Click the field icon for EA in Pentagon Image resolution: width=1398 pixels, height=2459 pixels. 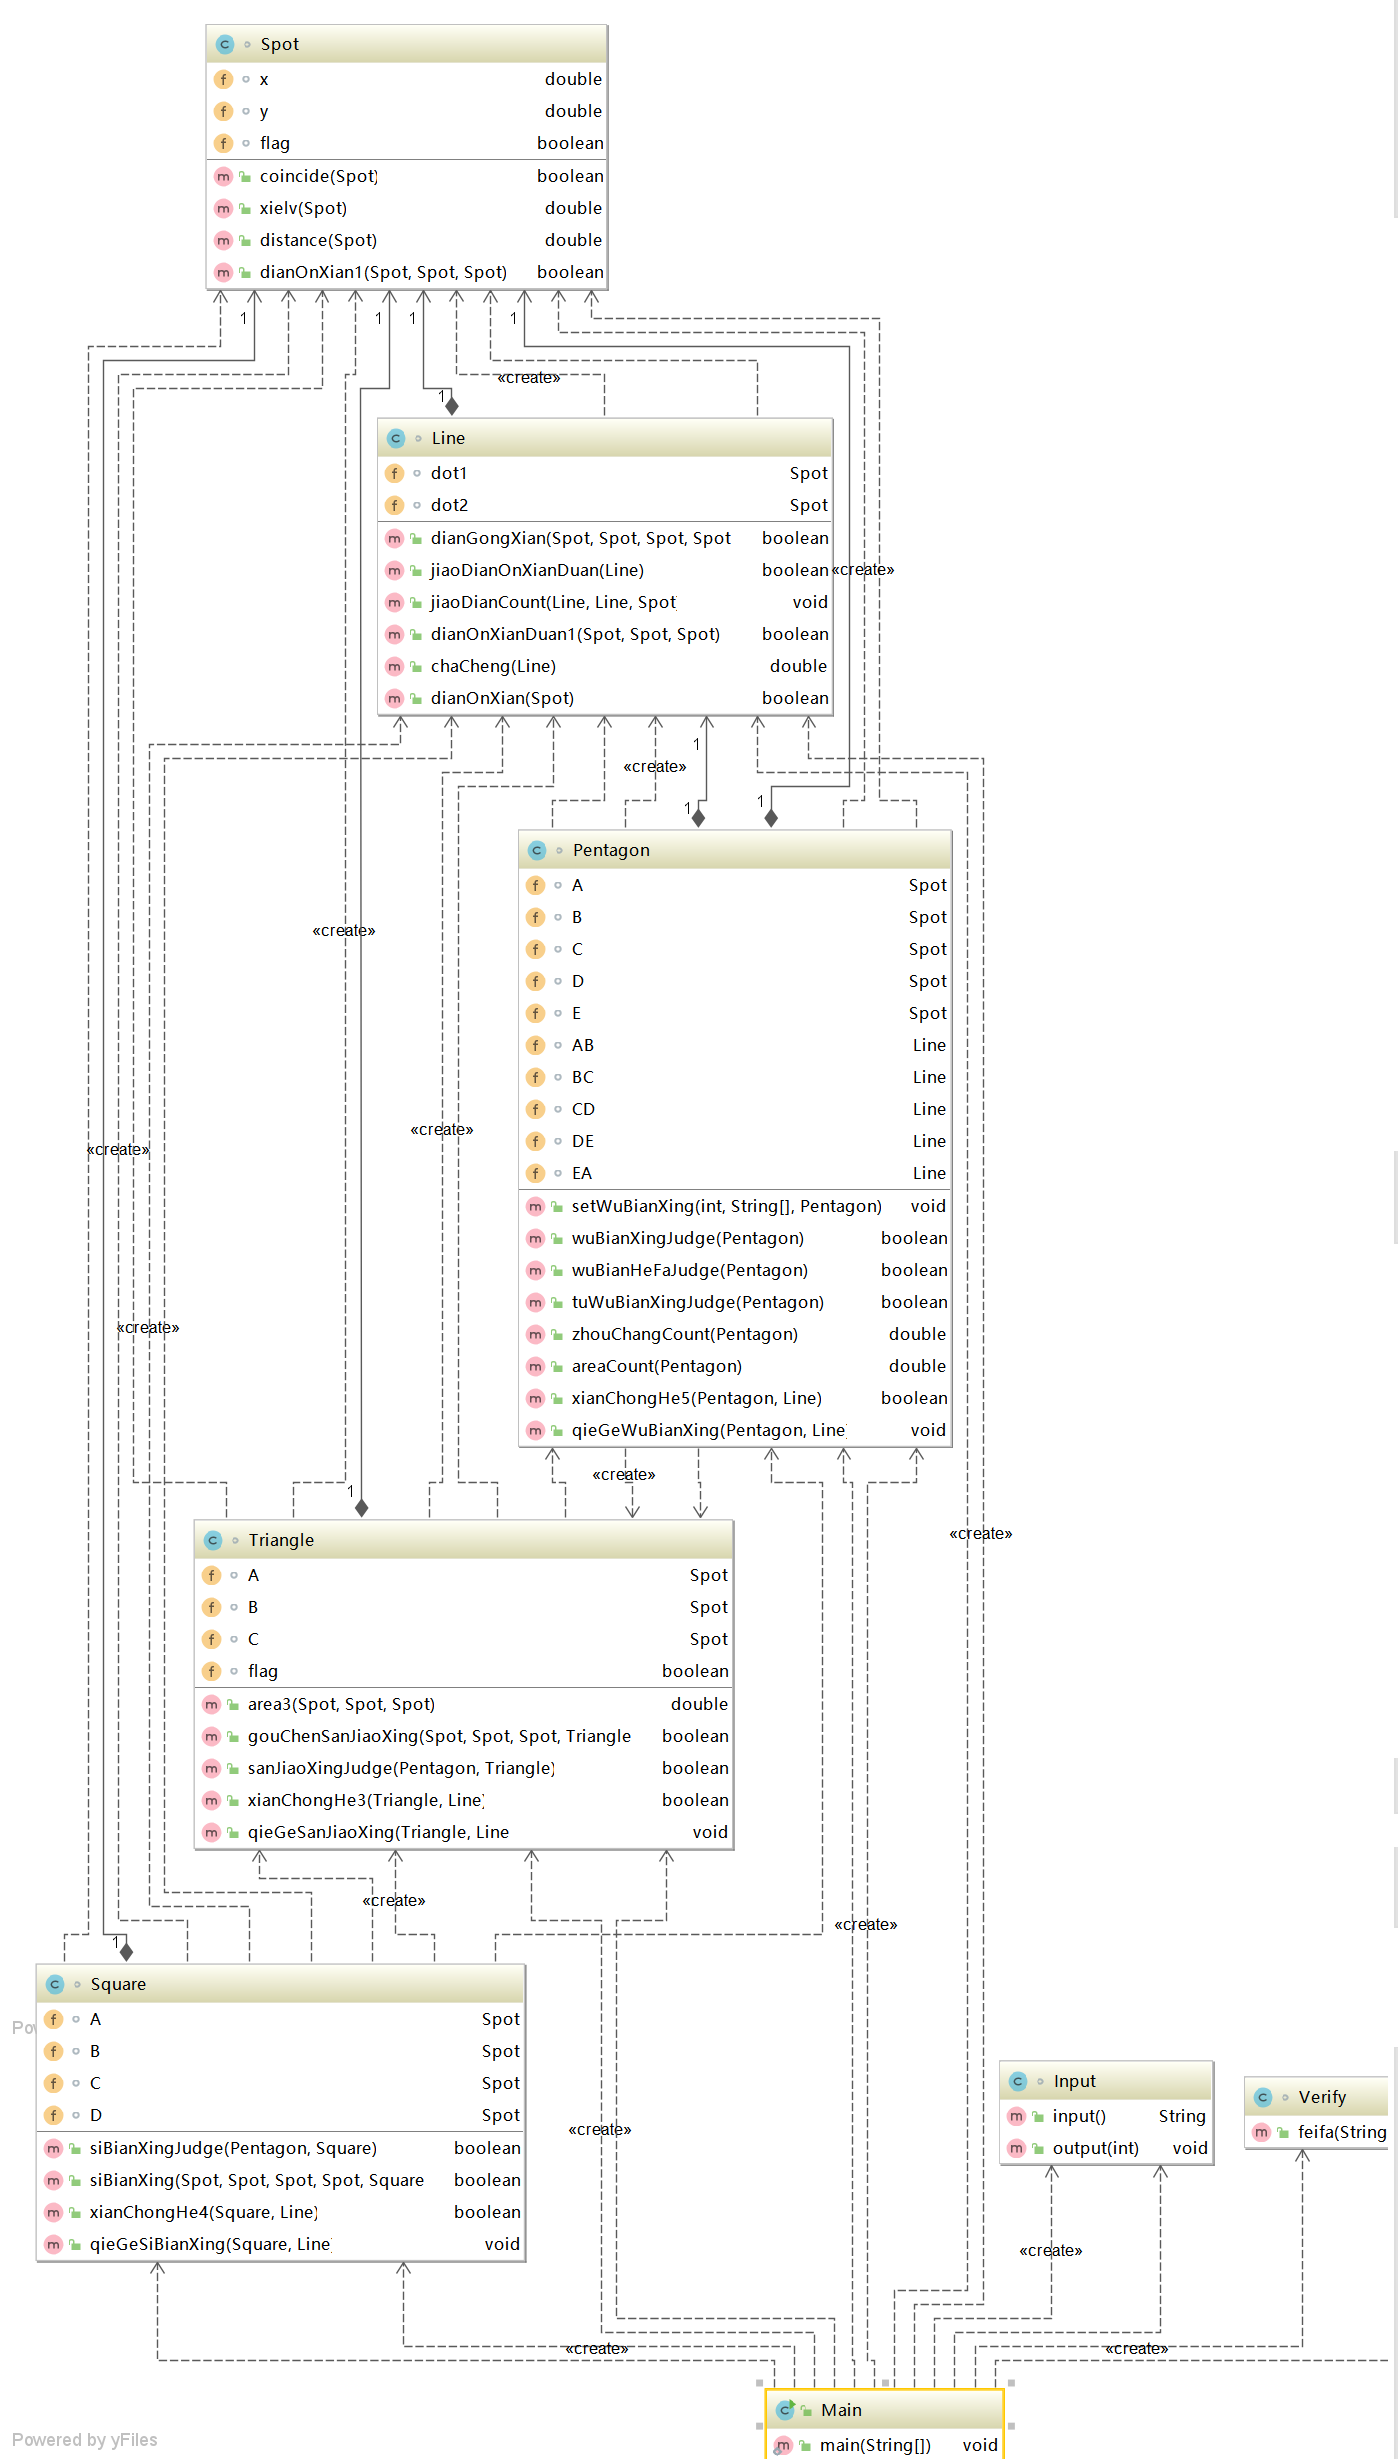point(536,1173)
